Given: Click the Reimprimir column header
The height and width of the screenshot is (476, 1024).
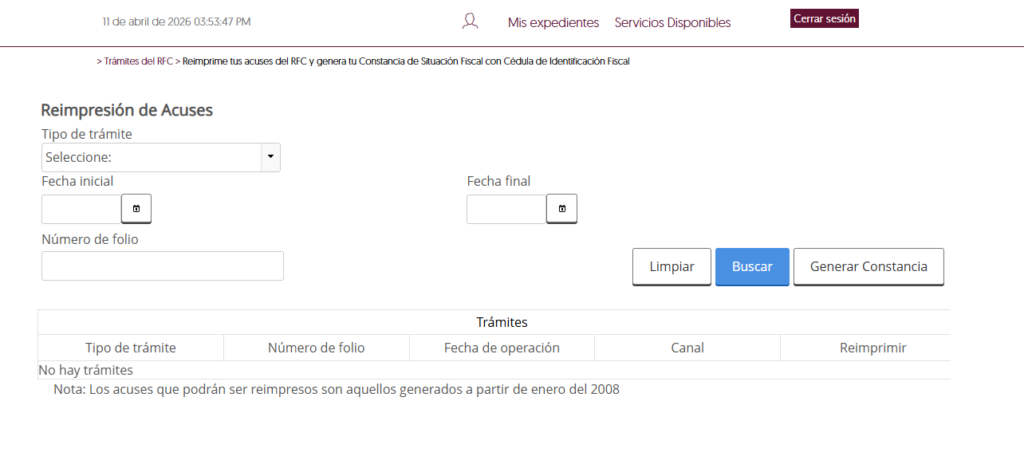Looking at the screenshot, I should tap(872, 348).
